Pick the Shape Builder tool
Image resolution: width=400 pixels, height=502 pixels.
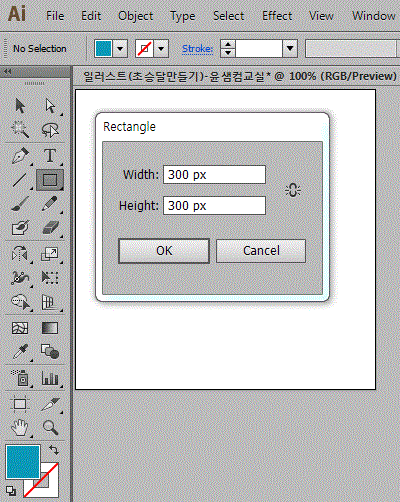point(20,302)
